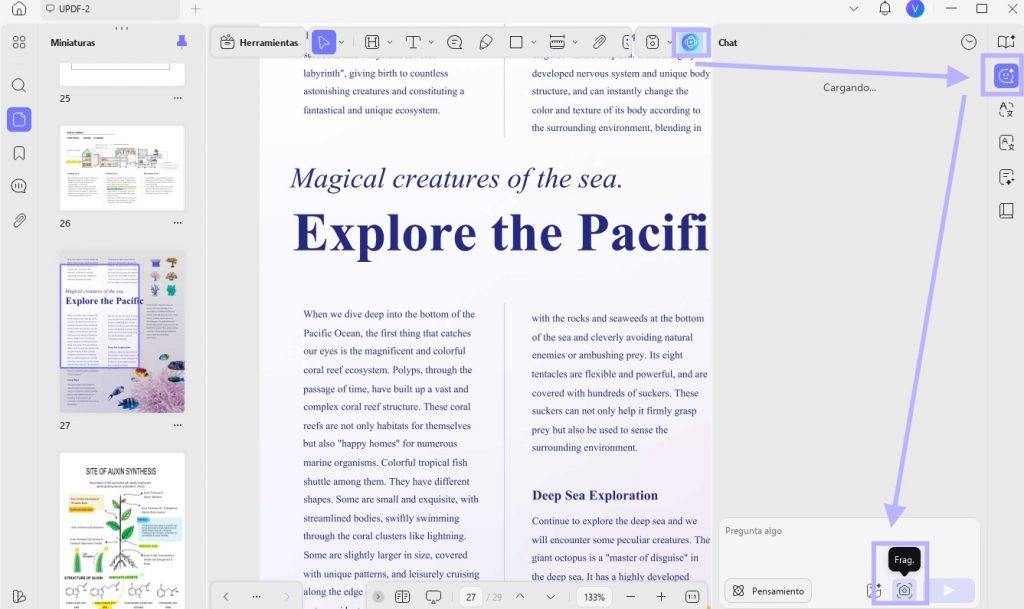
Task: Open the reading mode book icon
Action: coord(1006,42)
